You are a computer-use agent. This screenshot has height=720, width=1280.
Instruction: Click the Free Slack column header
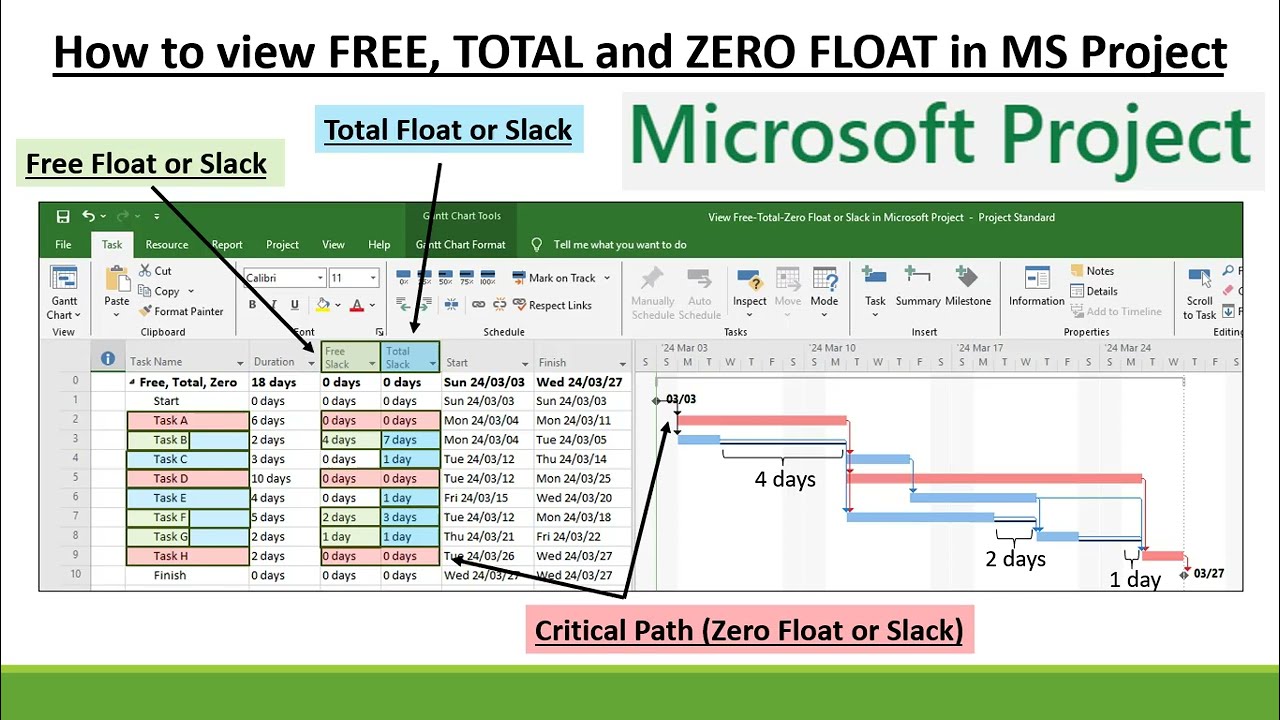point(350,357)
